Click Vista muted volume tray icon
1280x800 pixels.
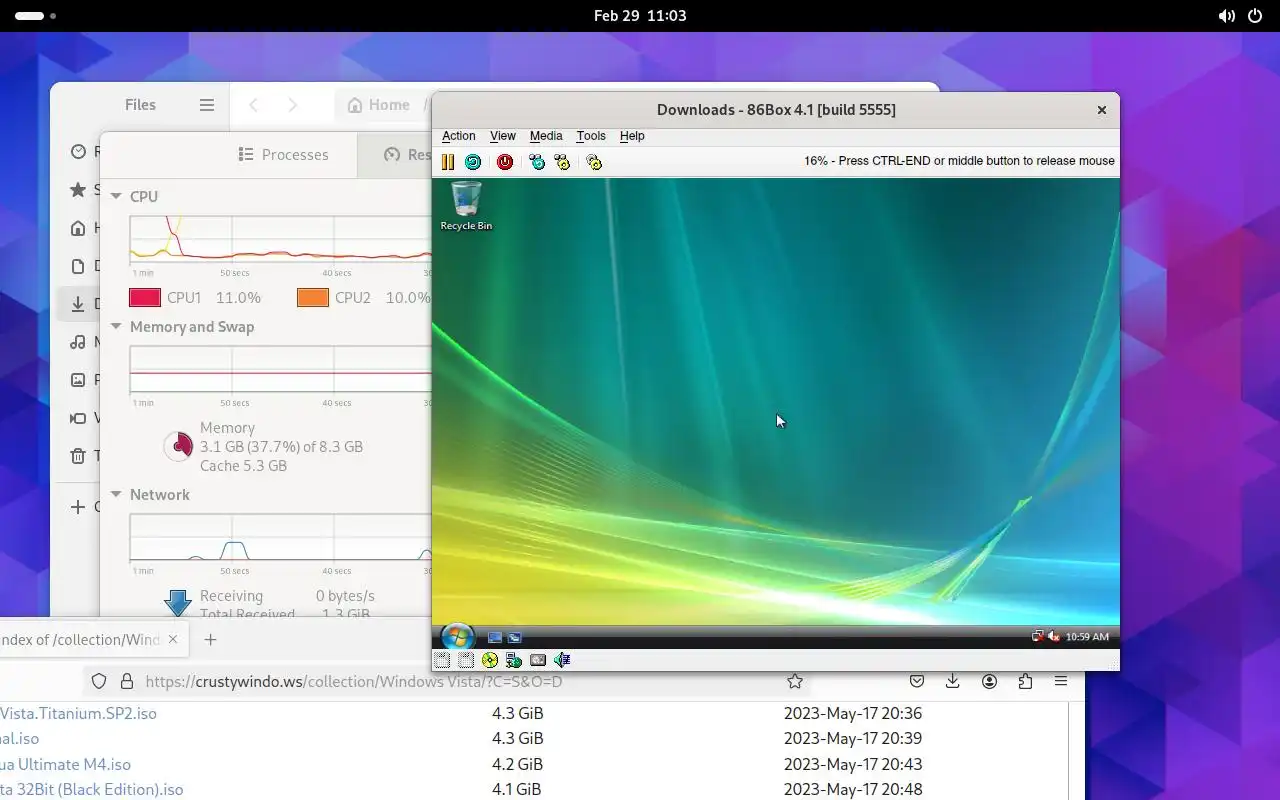coord(1053,636)
